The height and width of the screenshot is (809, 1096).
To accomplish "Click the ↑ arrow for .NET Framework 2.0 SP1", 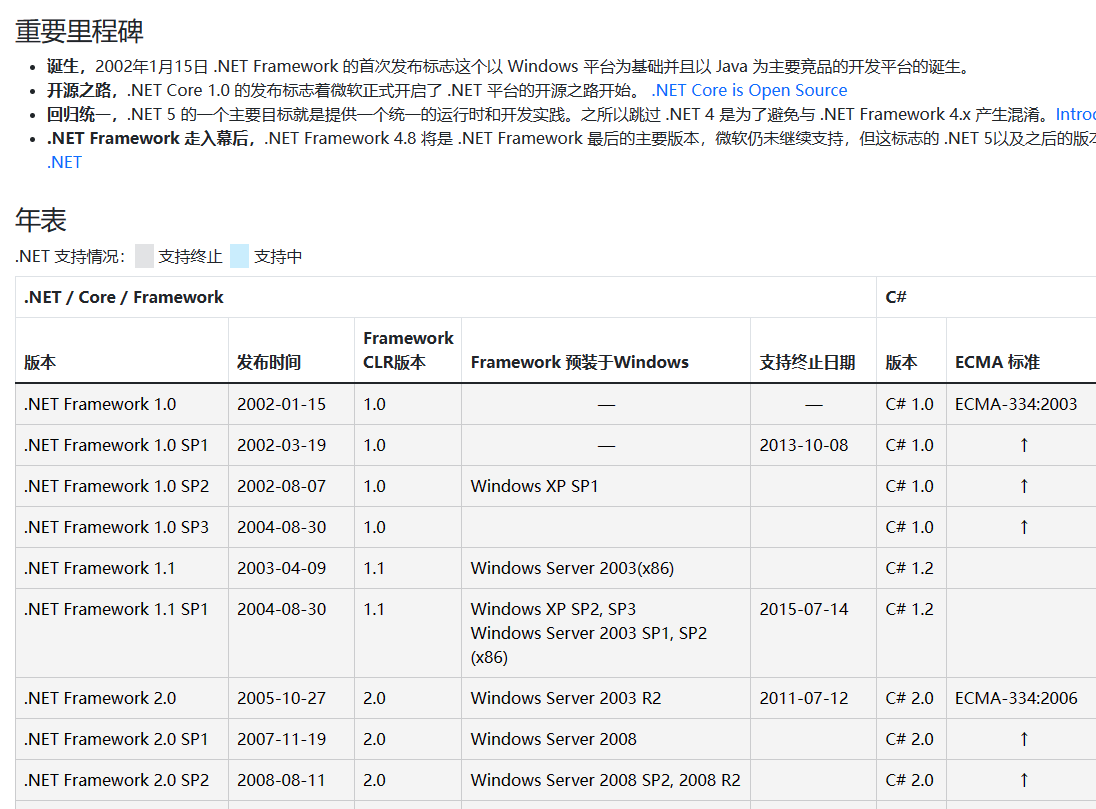I will point(1023,739).
